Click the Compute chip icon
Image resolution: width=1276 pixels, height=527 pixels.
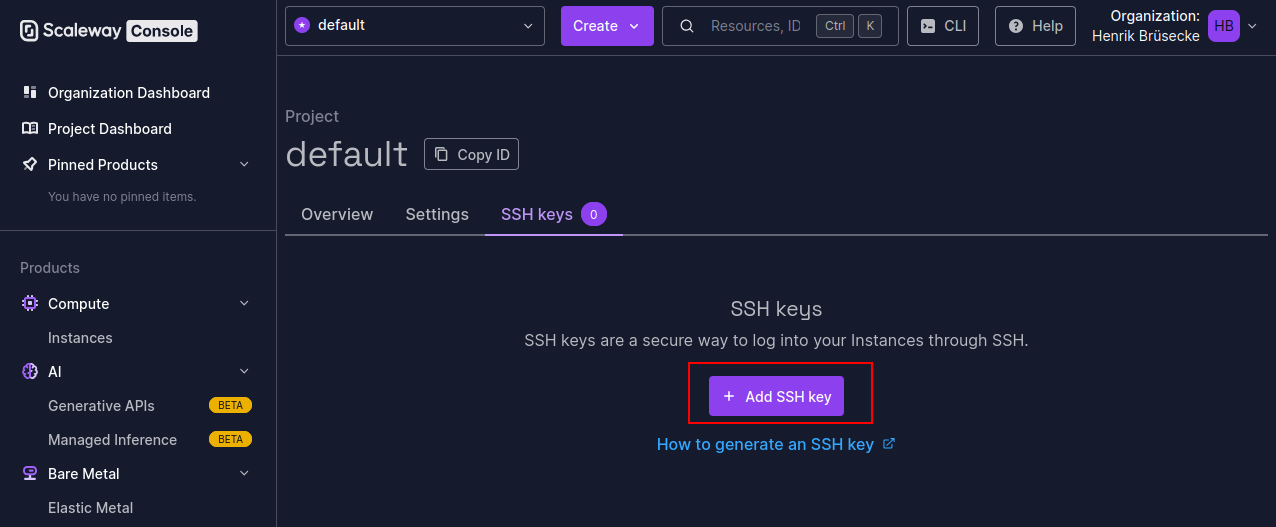[x=30, y=303]
